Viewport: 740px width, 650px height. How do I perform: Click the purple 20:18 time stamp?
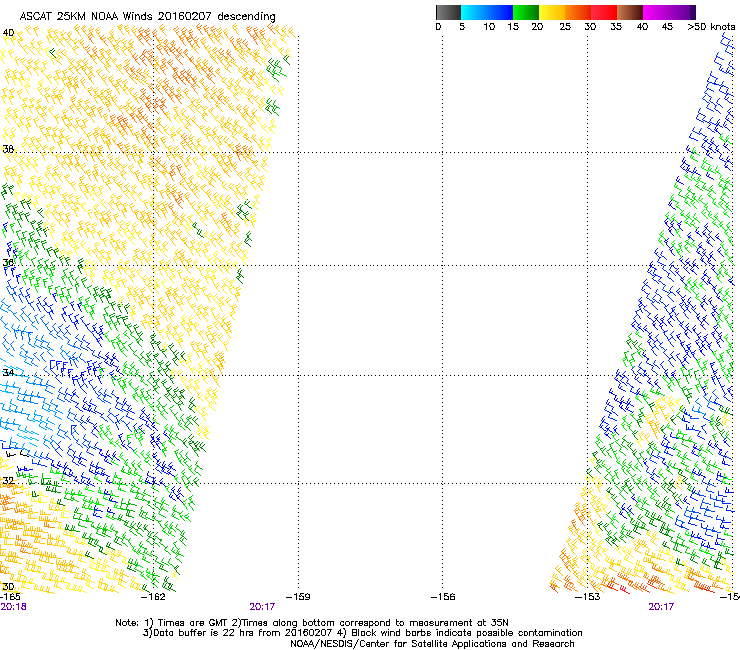click(13, 607)
